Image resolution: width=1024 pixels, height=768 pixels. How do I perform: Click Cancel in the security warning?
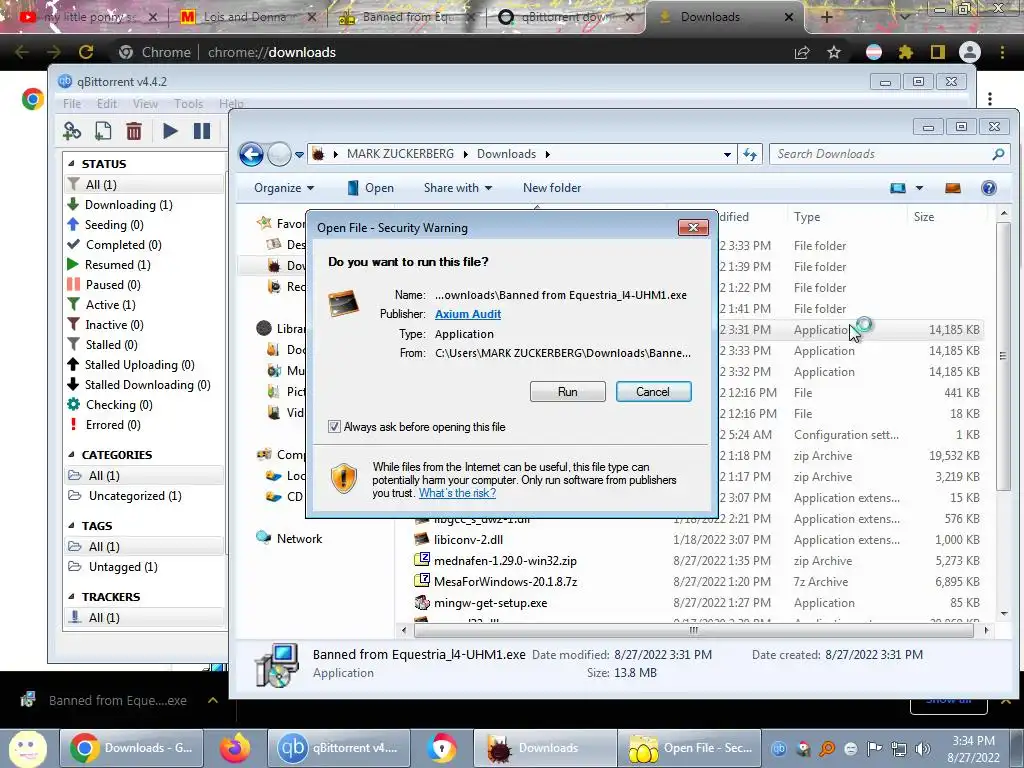(653, 392)
